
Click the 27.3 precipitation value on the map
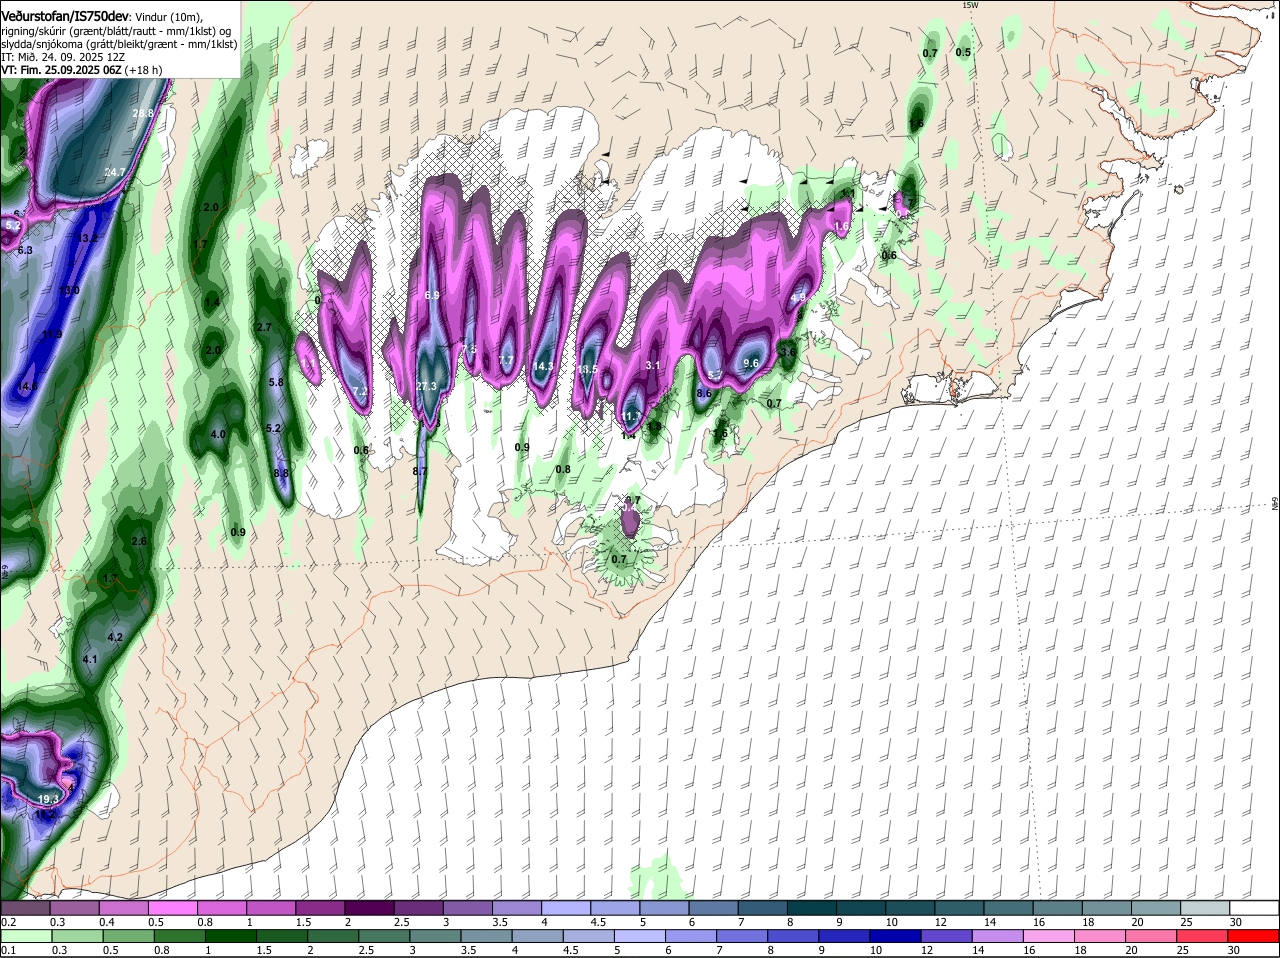(427, 386)
